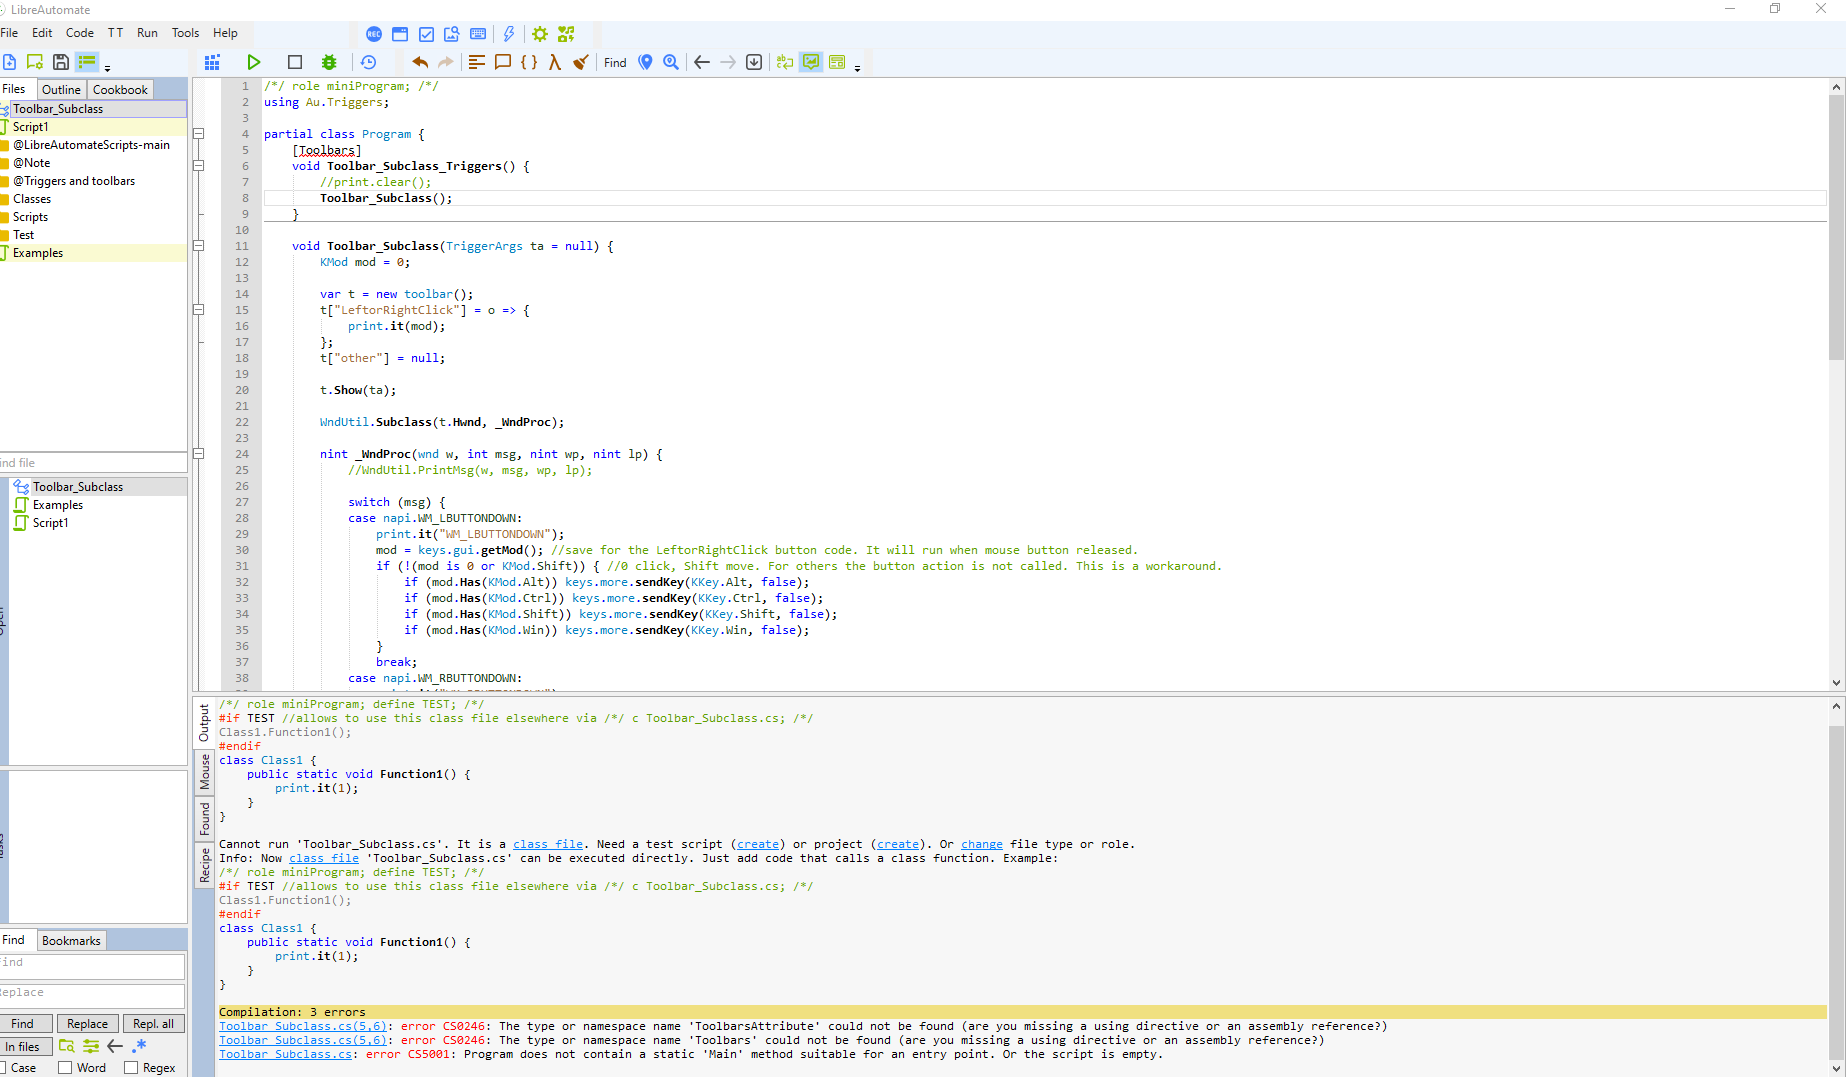Click the find text input field
The height and width of the screenshot is (1077, 1846).
coord(92,965)
